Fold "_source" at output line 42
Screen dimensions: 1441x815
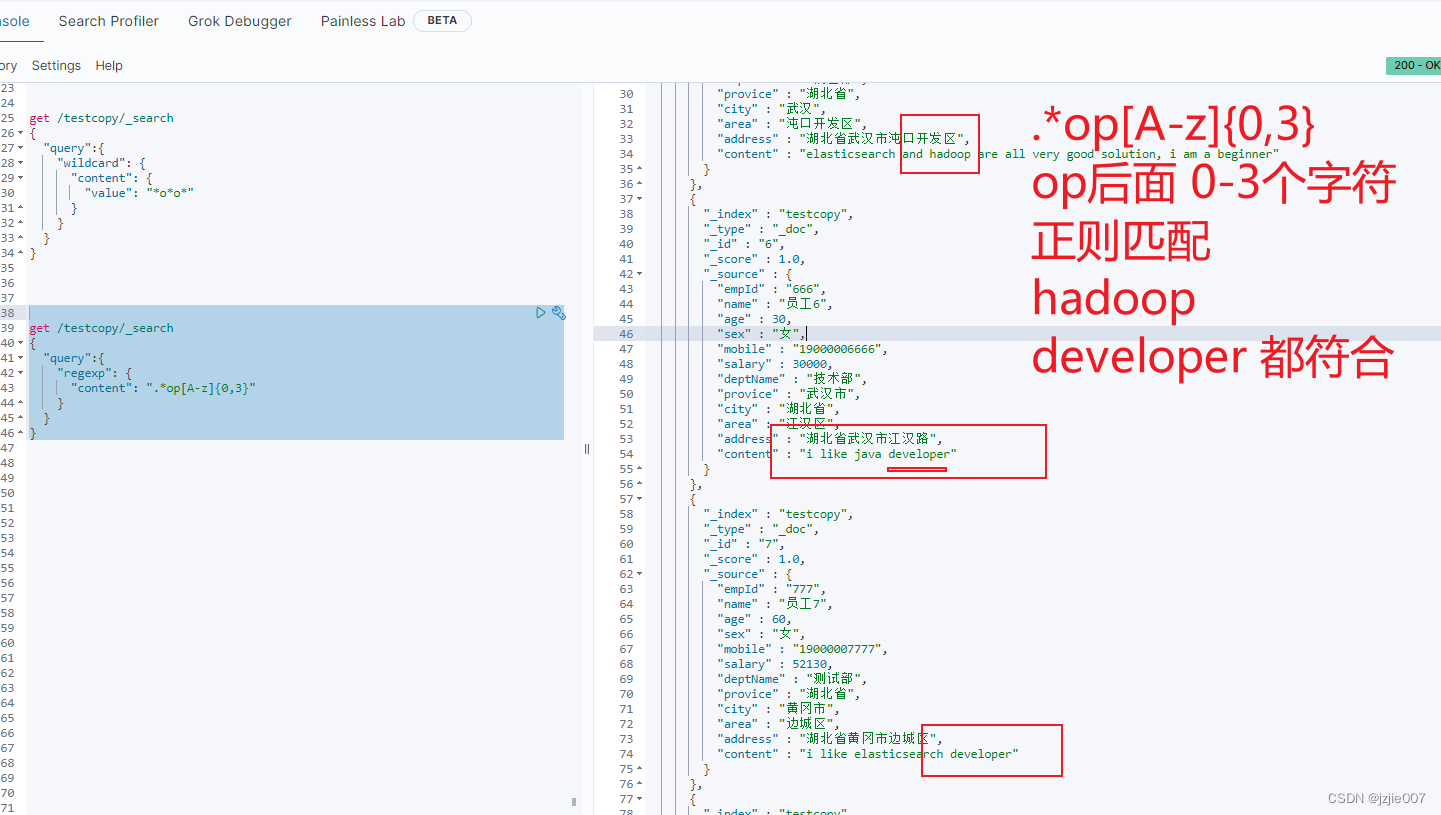pyautogui.click(x=640, y=274)
